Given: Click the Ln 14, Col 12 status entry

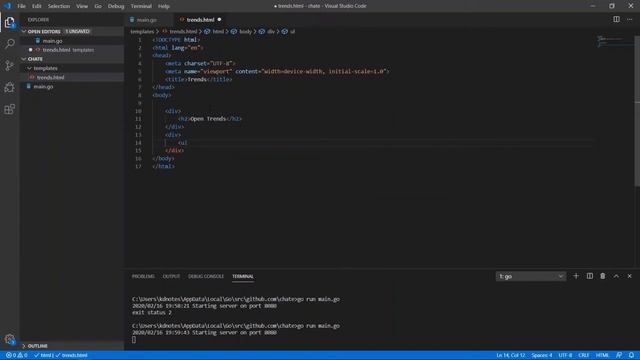Looking at the screenshot, I should point(511,356).
